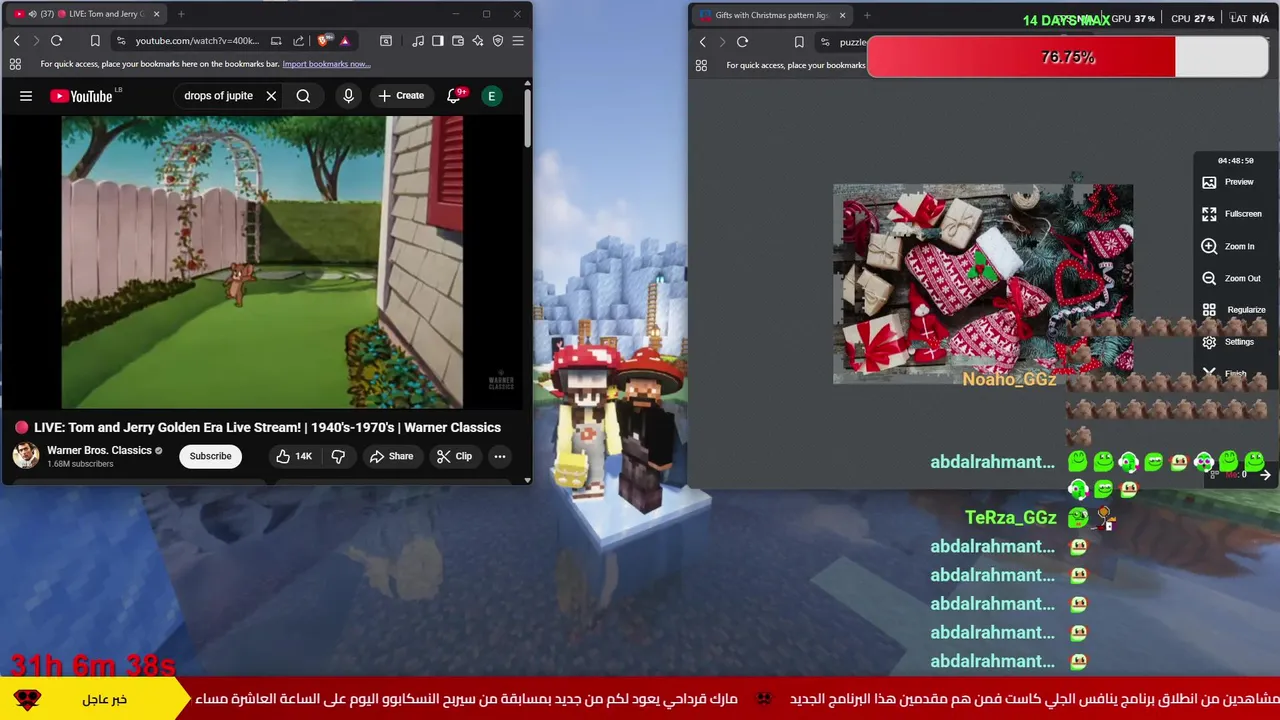Screen dimensions: 1280x720
Task: Subscribe to Warner Bros. Classics
Action: coord(210,456)
